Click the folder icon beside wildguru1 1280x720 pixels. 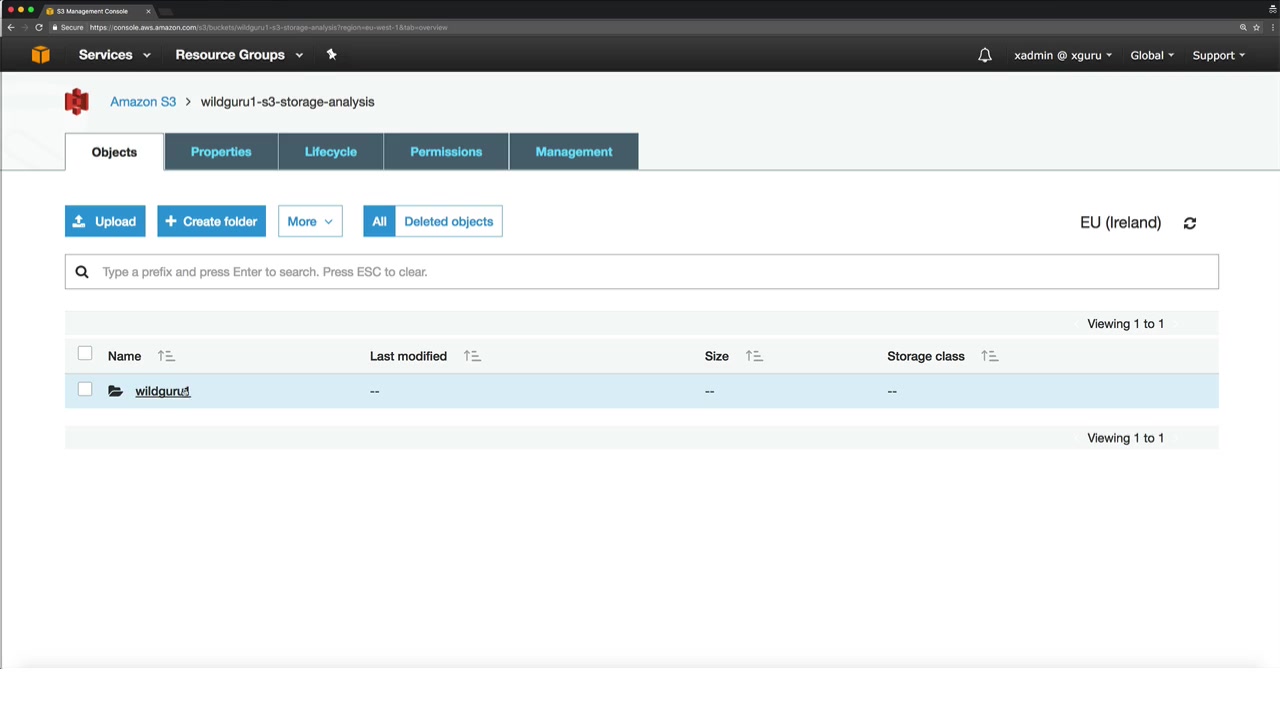coord(115,391)
